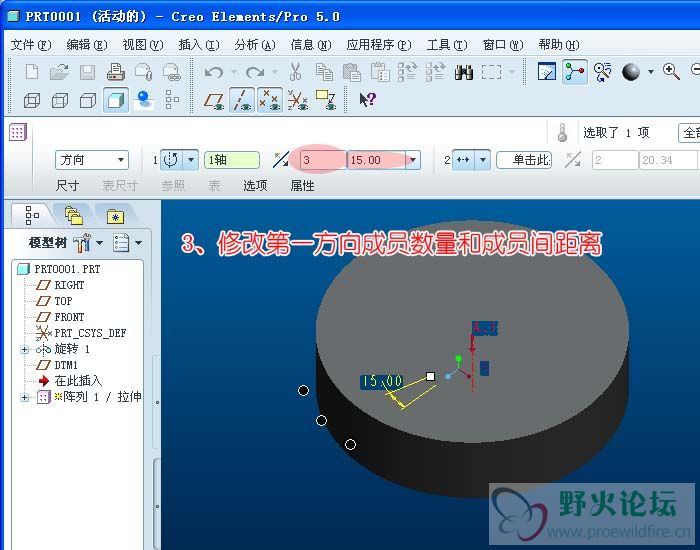
Task: Open the 文件(F) menu
Action: pos(31,45)
